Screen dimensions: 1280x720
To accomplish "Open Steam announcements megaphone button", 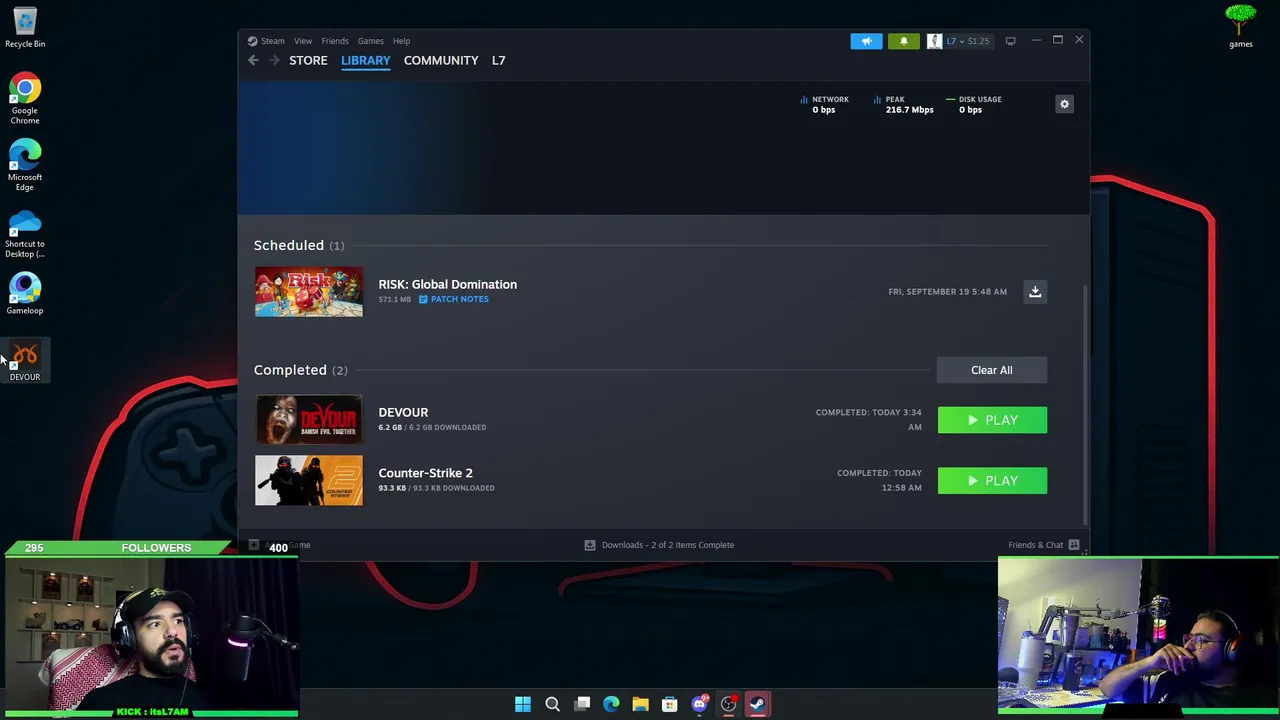I will click(866, 41).
